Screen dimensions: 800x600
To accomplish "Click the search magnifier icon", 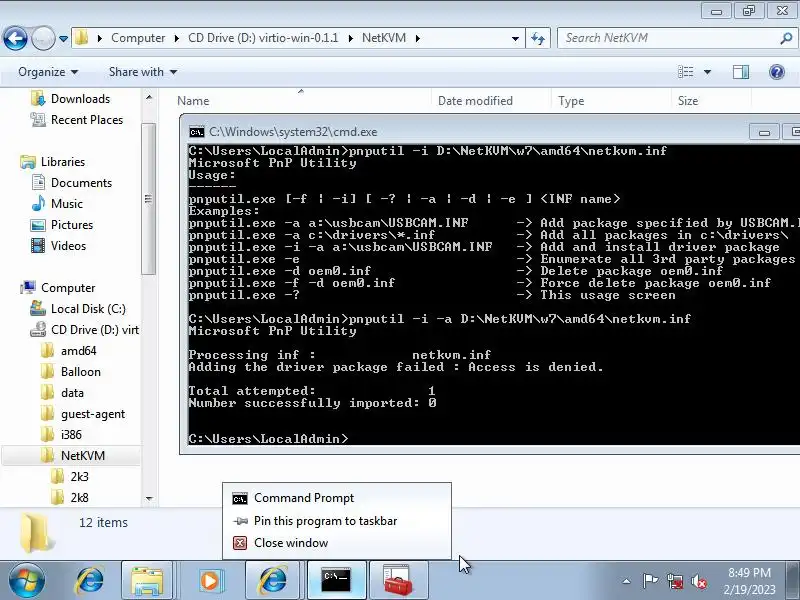I will (x=786, y=38).
